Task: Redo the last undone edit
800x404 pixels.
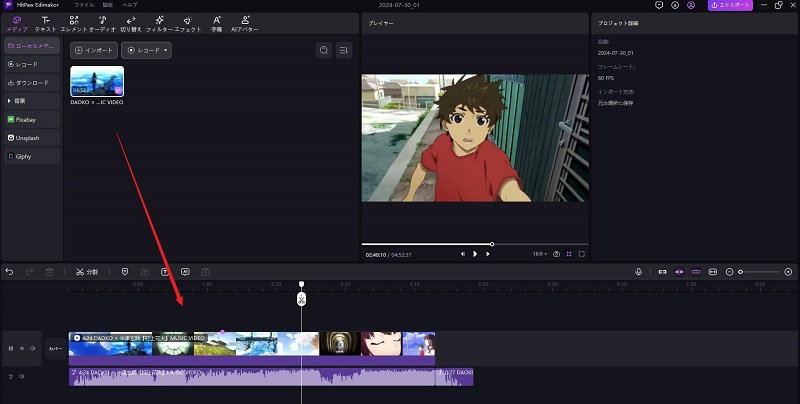Action: (29, 272)
